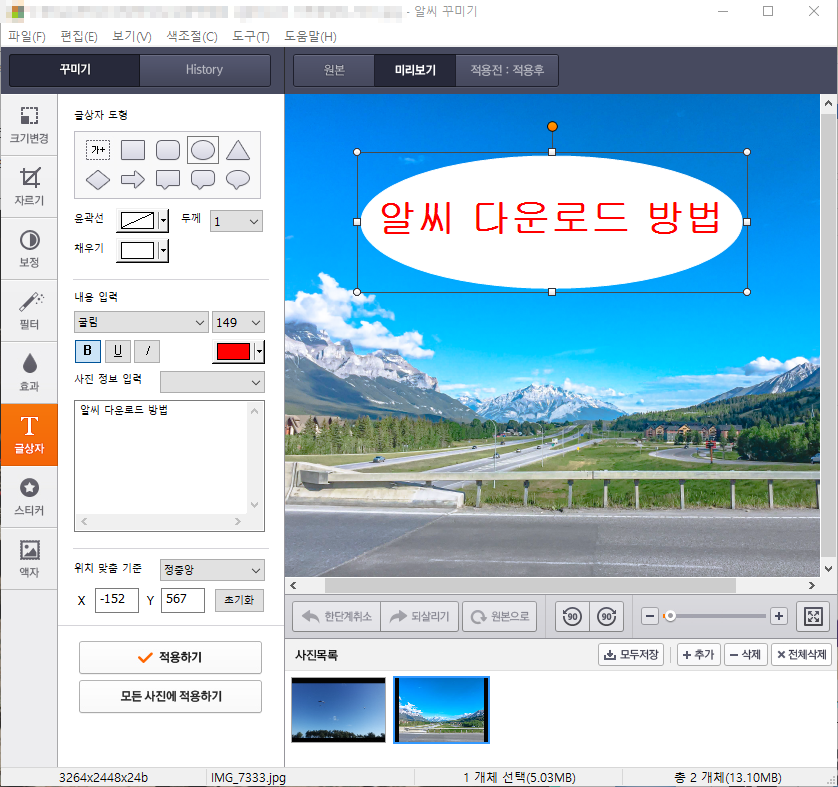This screenshot has height=787, width=838.
Task: Open the 파일(F) menu
Action: pyautogui.click(x=26, y=36)
